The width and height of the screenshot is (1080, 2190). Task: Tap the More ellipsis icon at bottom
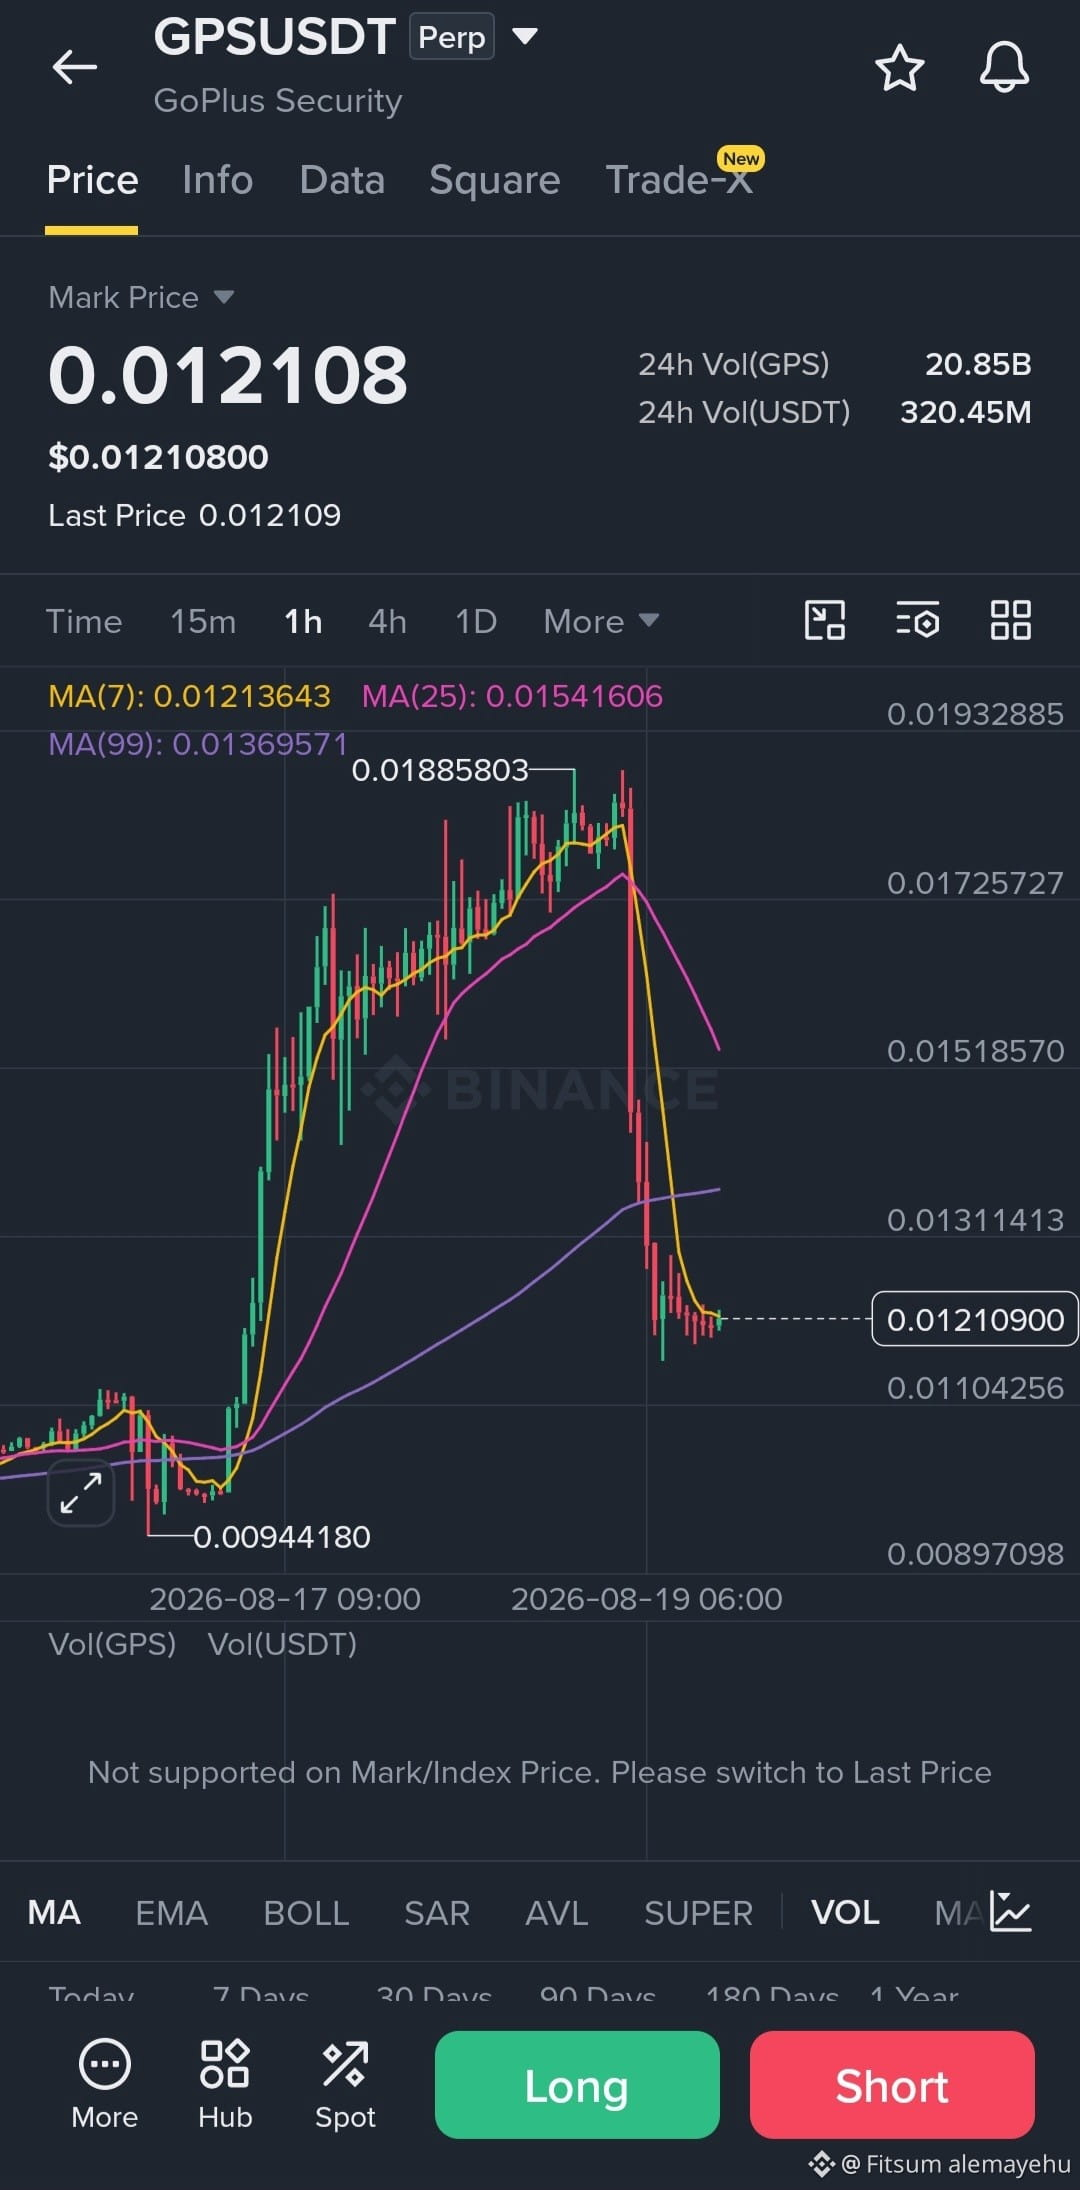pyautogui.click(x=105, y=2083)
